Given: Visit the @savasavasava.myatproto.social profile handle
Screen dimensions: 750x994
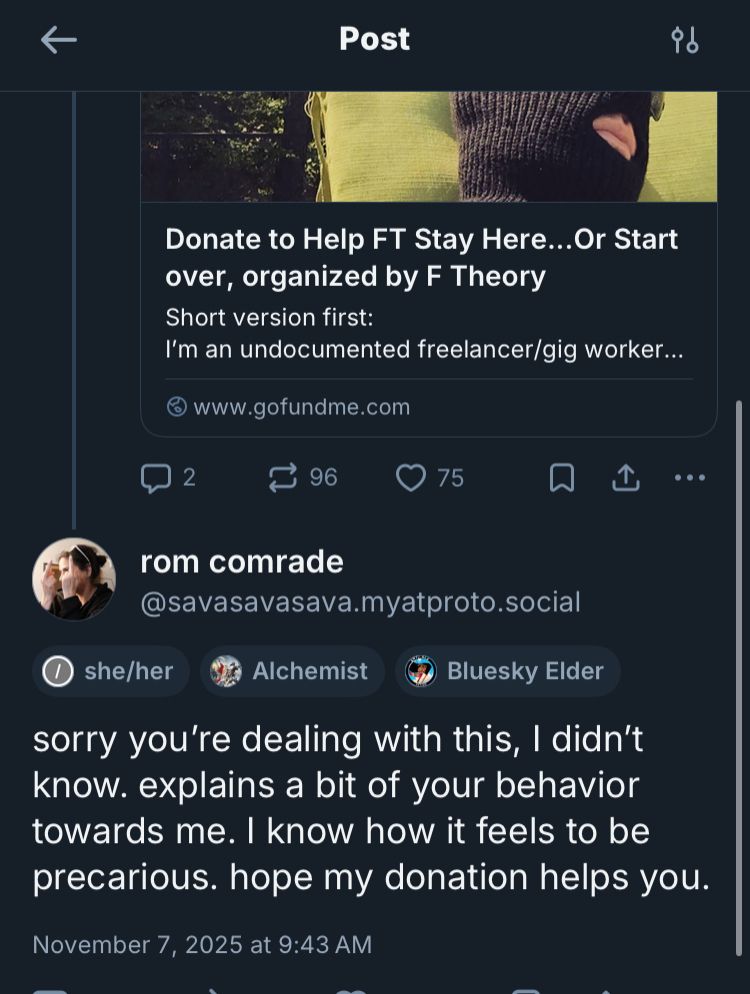Looking at the screenshot, I should [360, 602].
